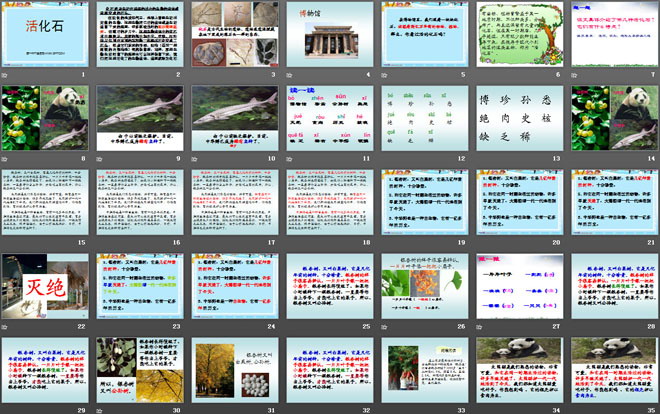
Task: Click slide number label "18"
Action: [x=367, y=242]
